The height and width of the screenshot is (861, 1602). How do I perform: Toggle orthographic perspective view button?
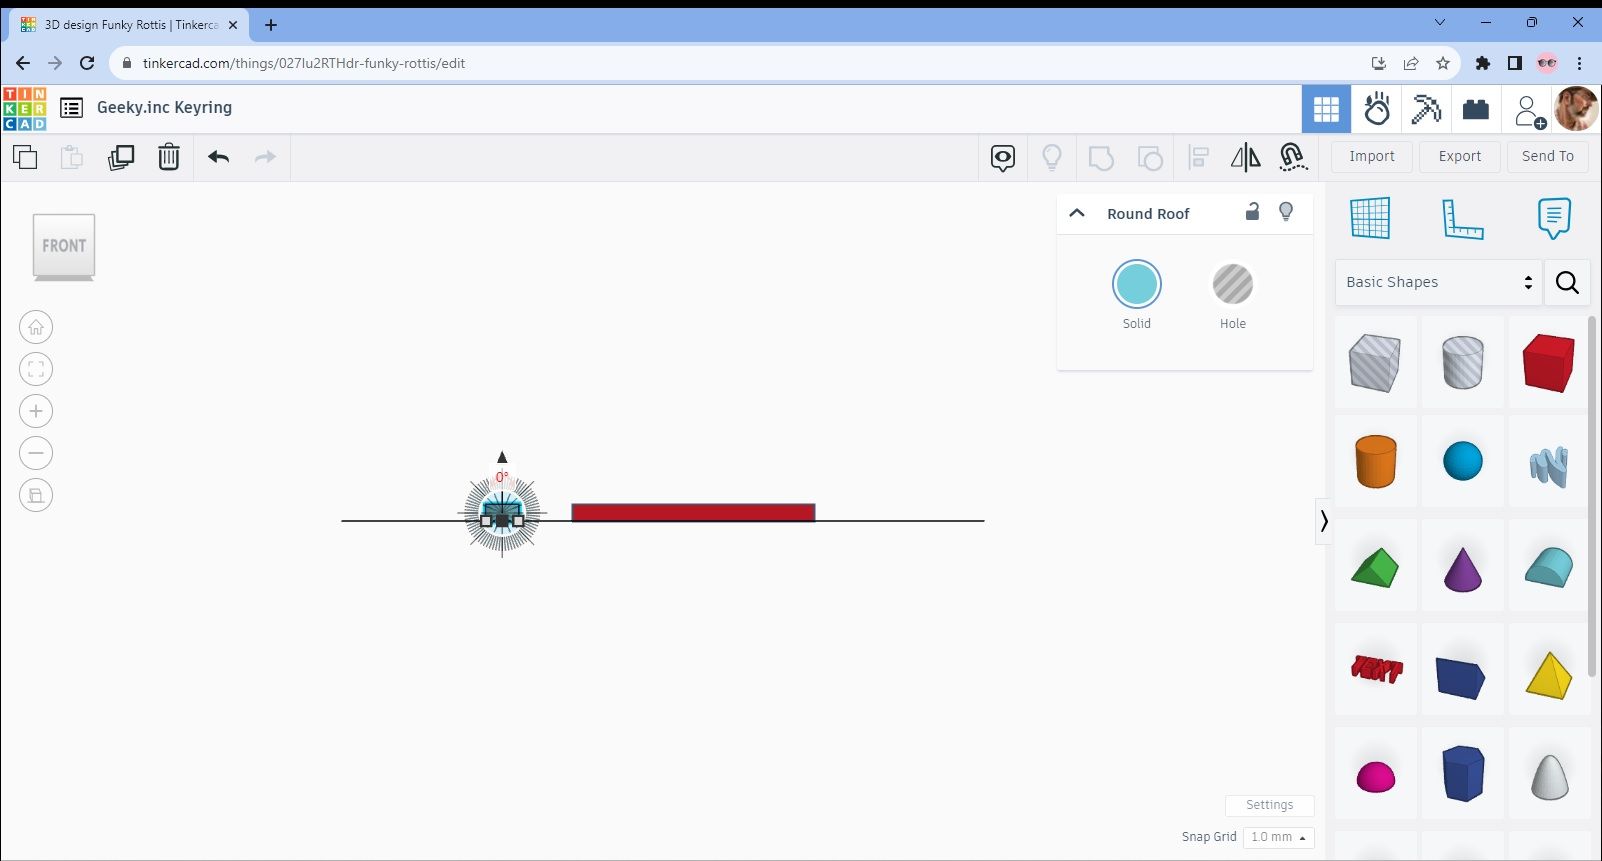36,495
